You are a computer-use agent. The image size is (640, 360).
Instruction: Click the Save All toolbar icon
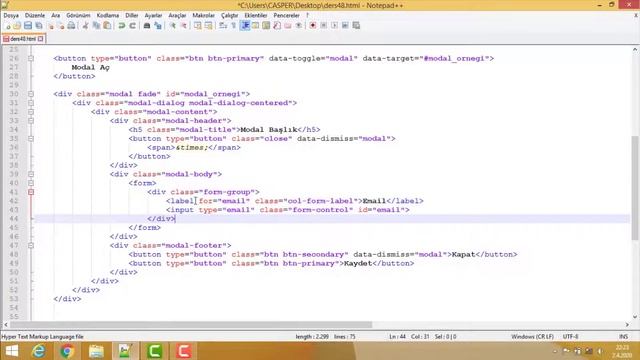click(39, 26)
